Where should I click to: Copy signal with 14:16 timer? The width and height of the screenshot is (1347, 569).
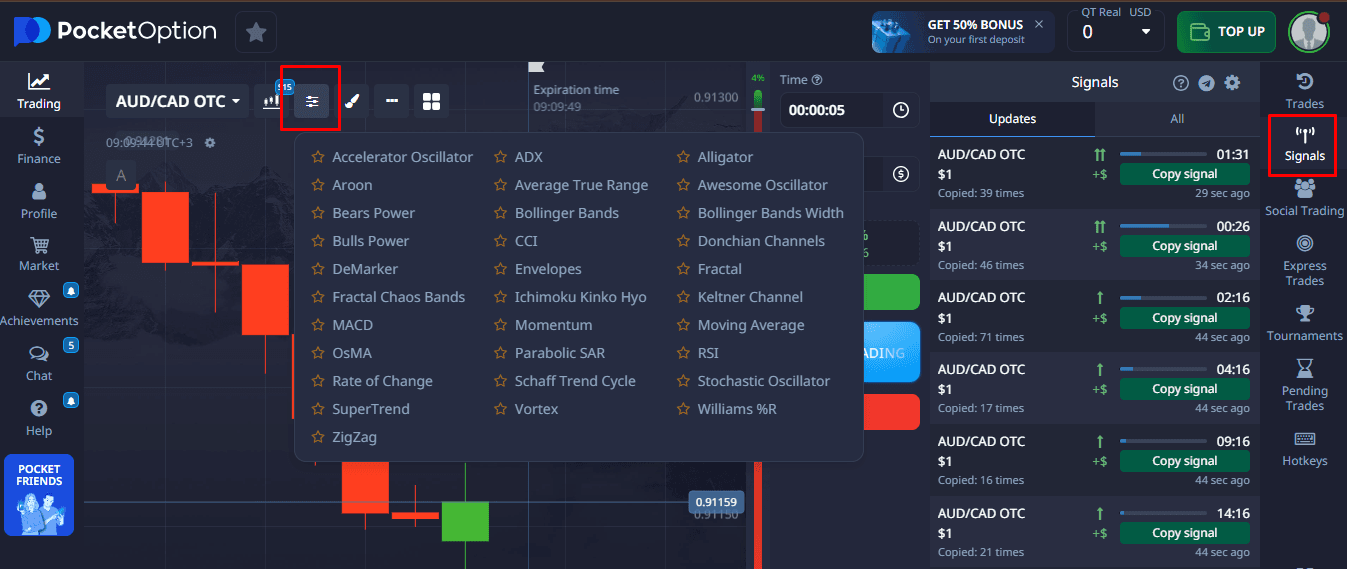click(1185, 533)
